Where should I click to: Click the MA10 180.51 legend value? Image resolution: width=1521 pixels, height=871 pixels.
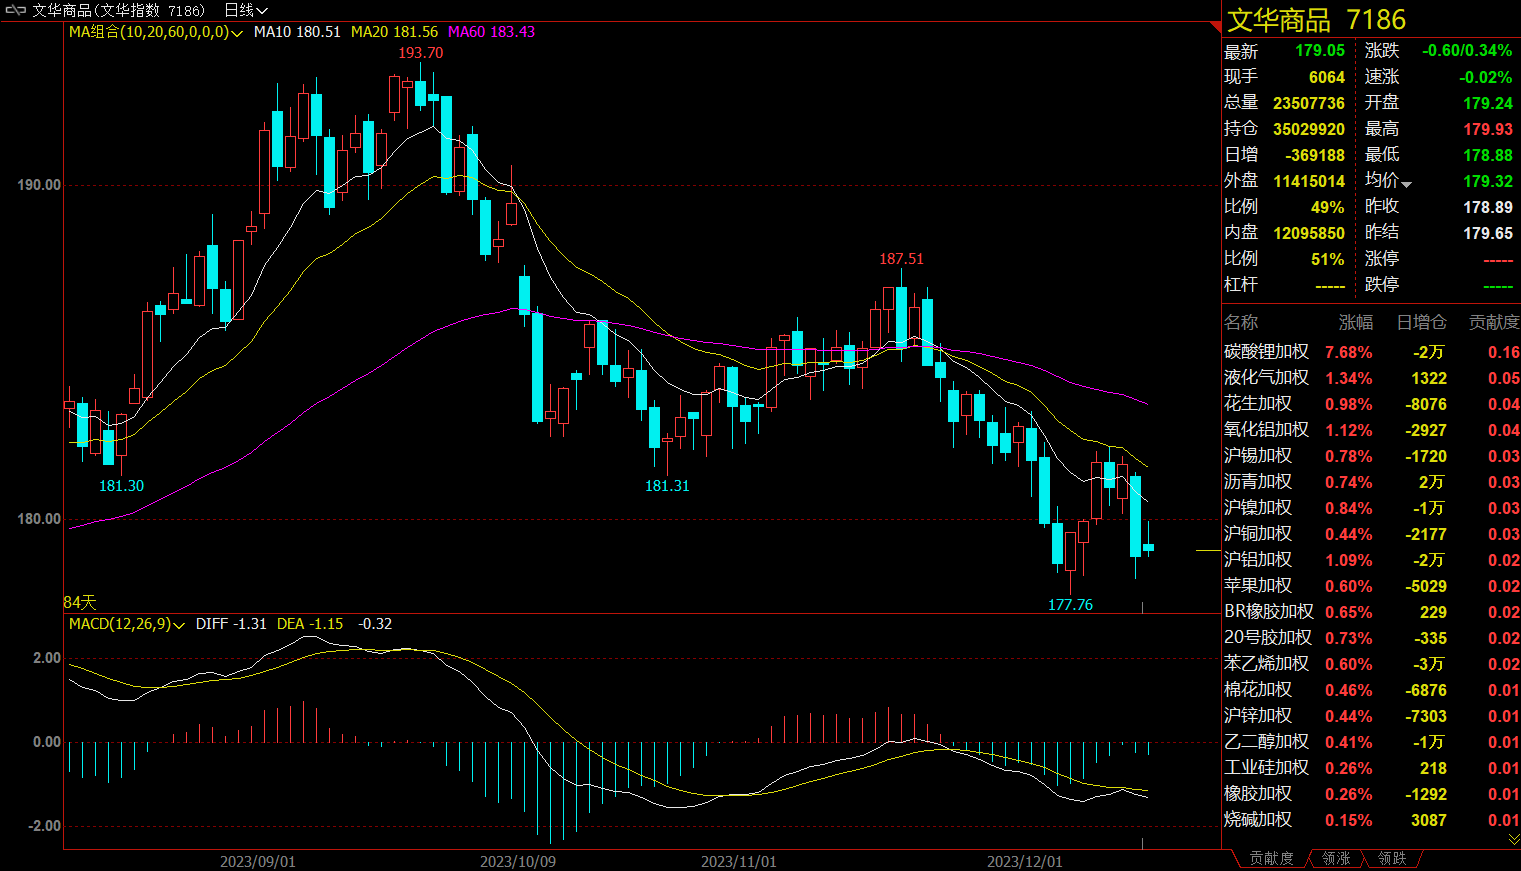pyautogui.click(x=297, y=32)
